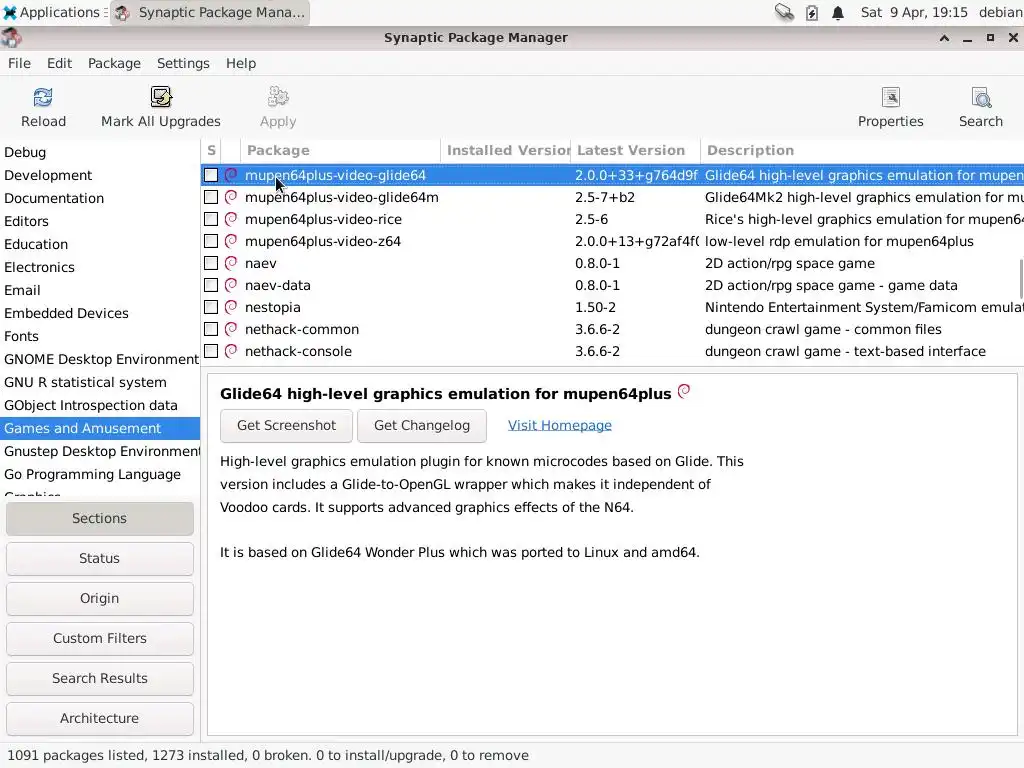Sort by the S status column header
This screenshot has width=1024, height=768.
[211, 150]
